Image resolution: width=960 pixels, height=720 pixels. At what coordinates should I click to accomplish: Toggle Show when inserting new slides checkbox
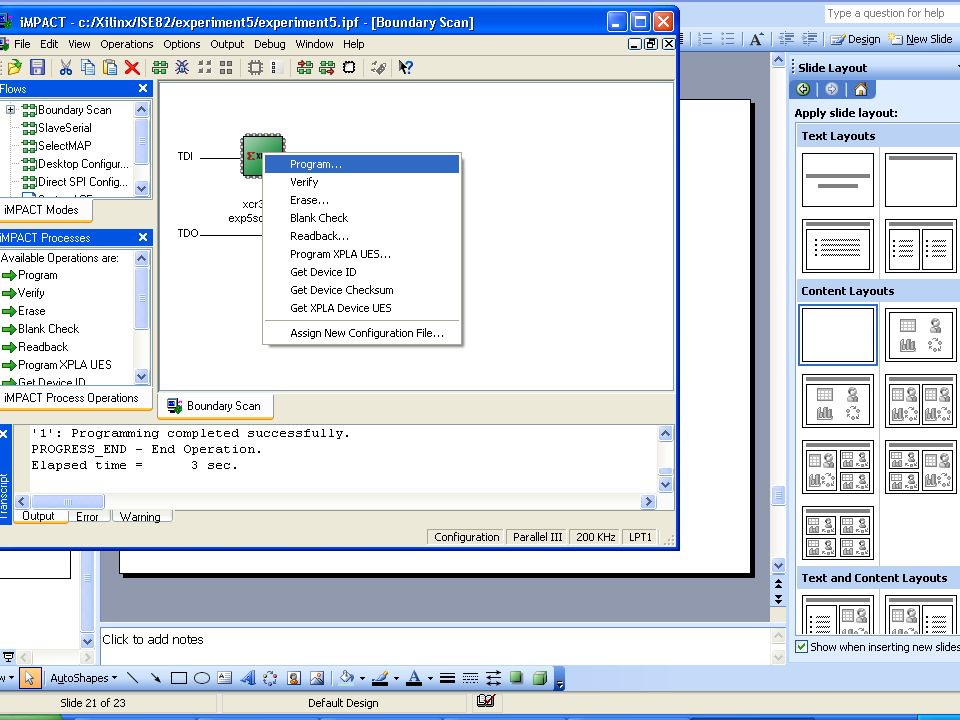pos(801,647)
